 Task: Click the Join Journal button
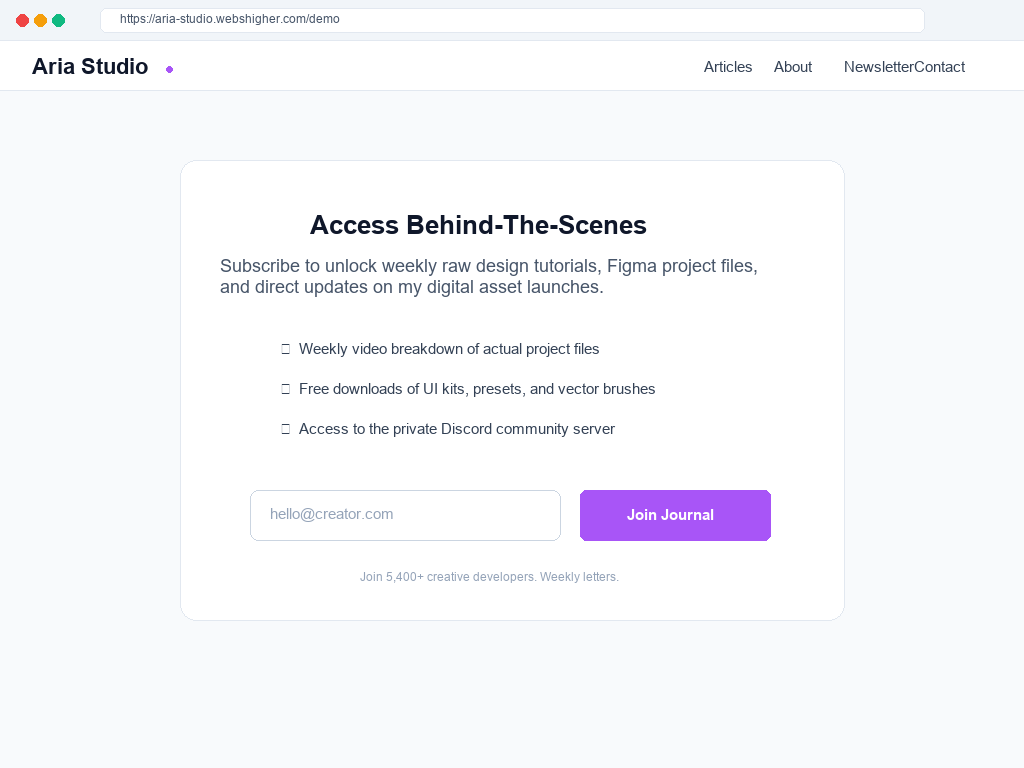(x=675, y=515)
